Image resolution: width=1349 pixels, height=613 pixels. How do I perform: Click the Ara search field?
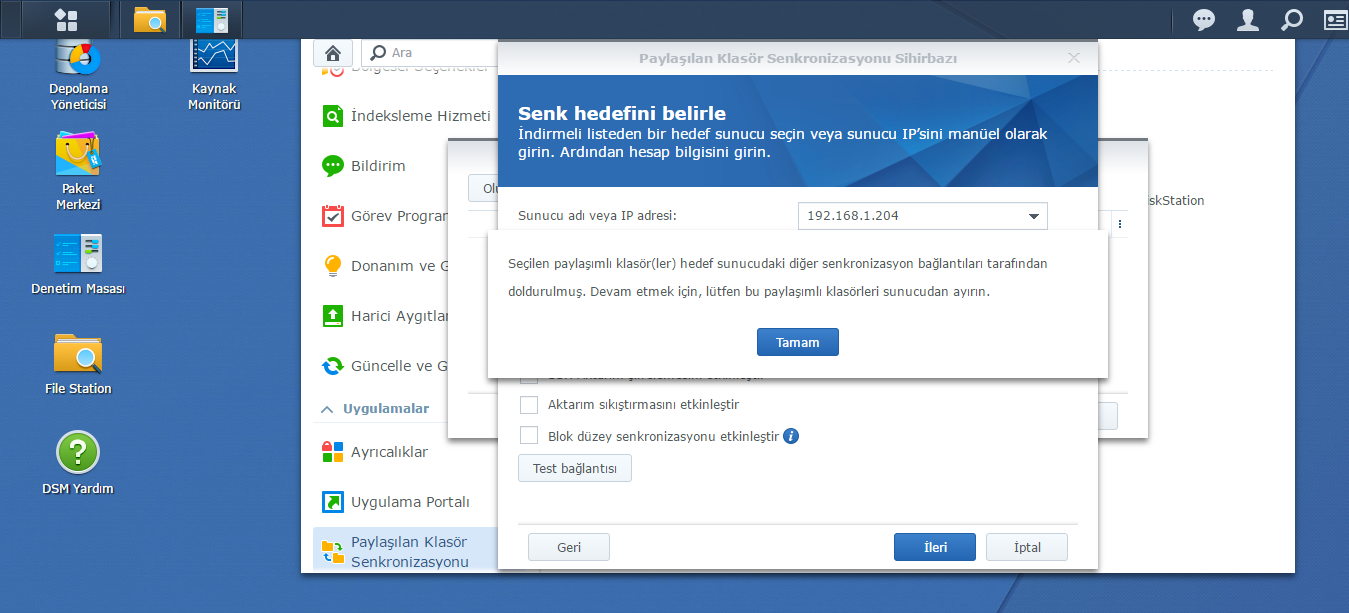pos(440,53)
